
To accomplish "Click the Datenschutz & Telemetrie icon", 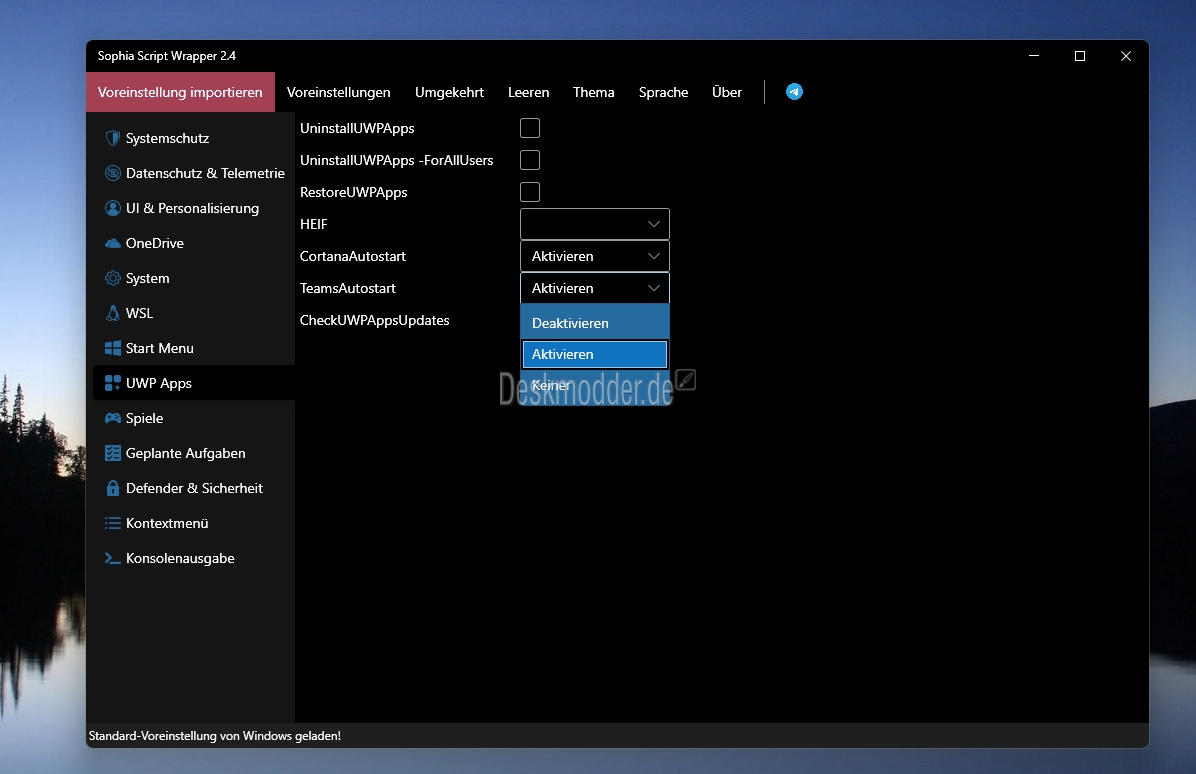I will tap(113, 173).
